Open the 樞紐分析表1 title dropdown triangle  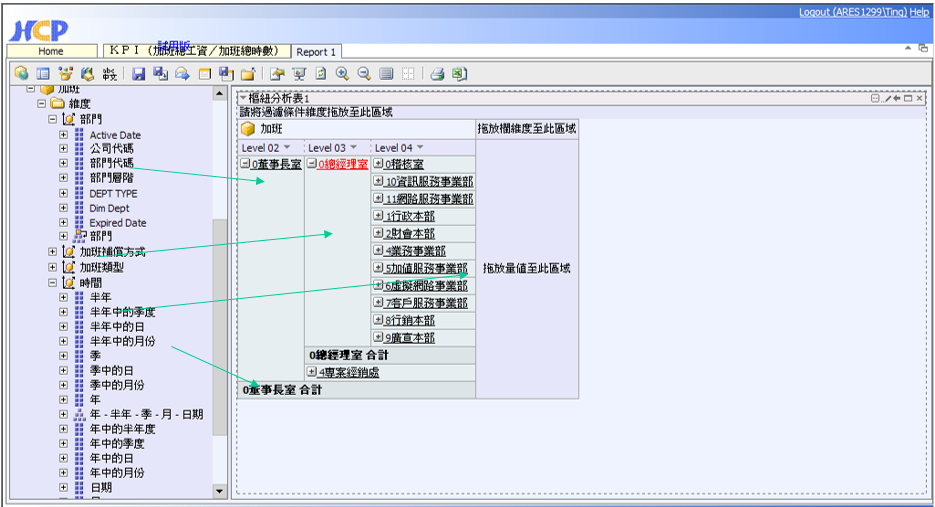(x=243, y=98)
